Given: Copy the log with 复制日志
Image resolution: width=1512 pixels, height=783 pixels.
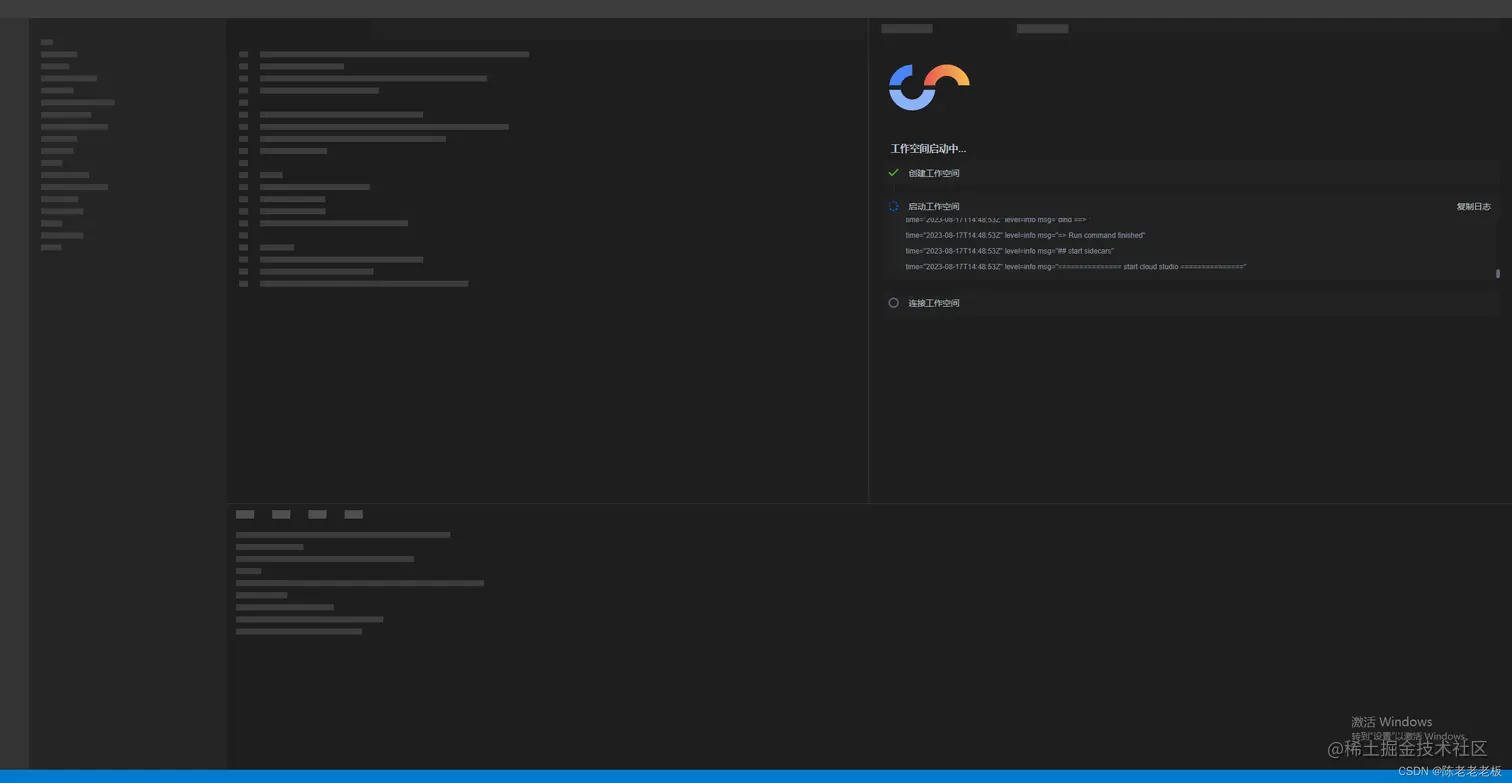Looking at the screenshot, I should tap(1473, 207).
